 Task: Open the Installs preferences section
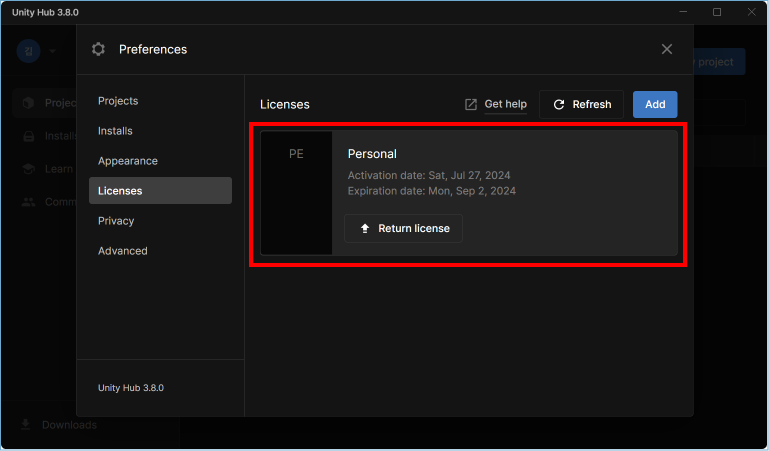tap(160, 131)
